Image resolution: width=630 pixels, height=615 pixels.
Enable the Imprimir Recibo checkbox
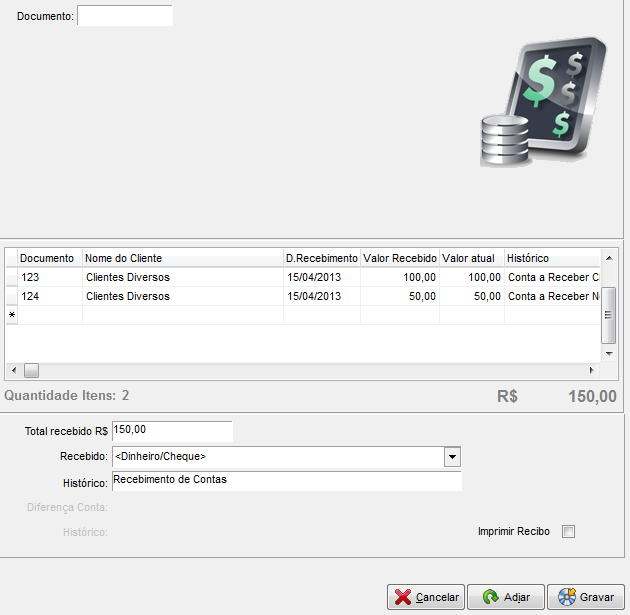click(x=569, y=532)
